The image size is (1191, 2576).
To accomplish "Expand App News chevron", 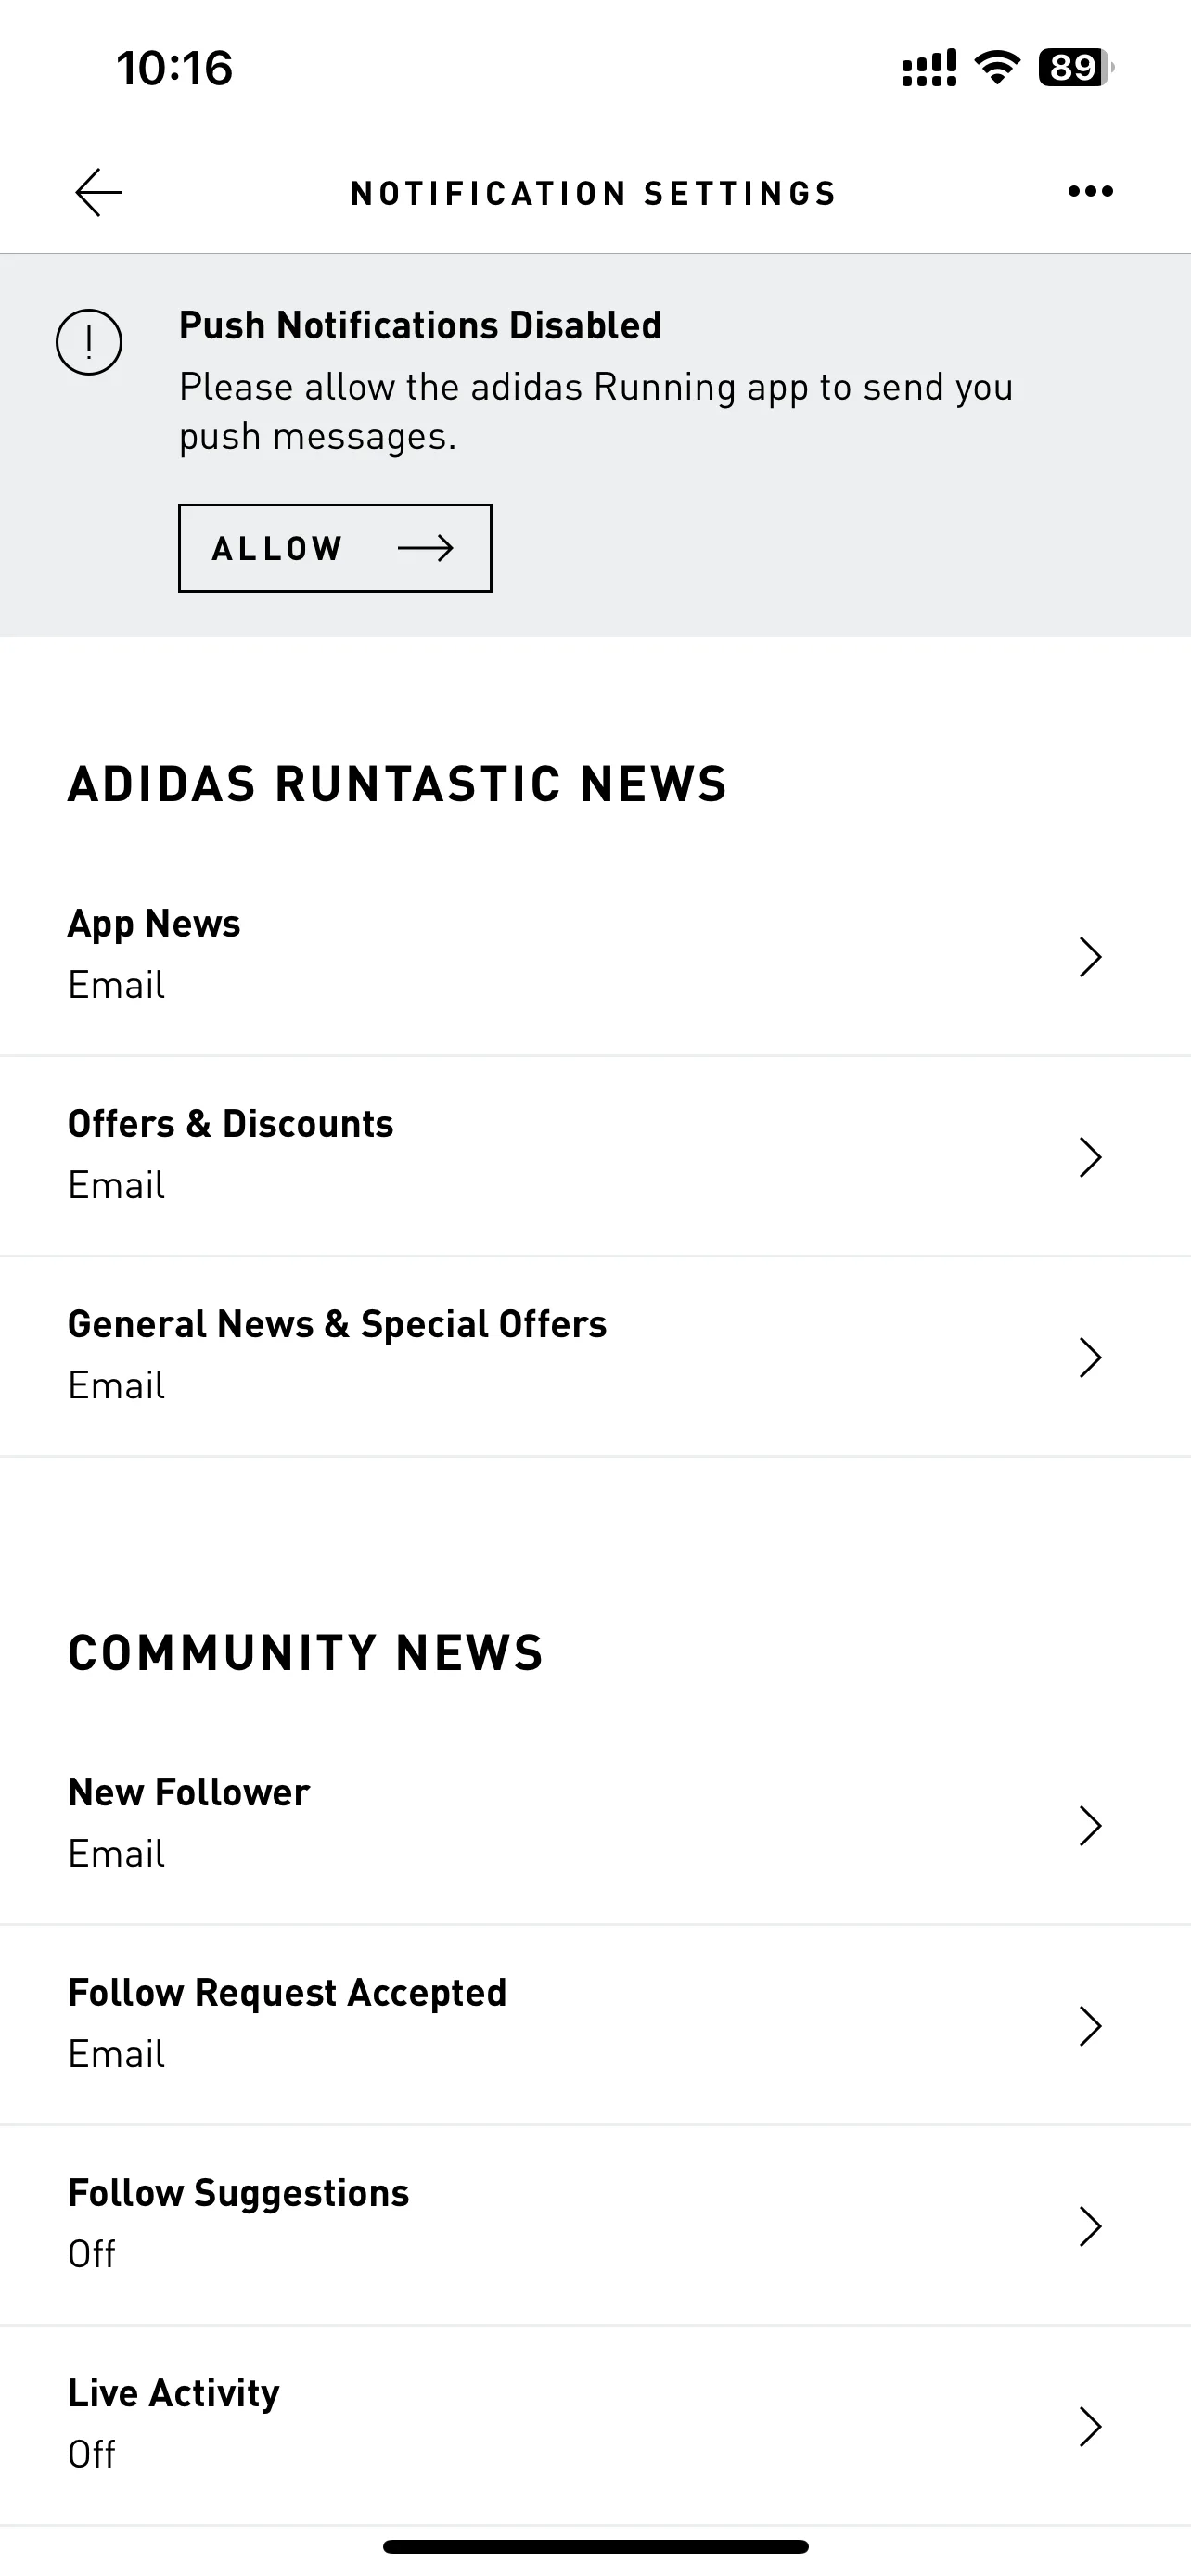I will [1090, 957].
